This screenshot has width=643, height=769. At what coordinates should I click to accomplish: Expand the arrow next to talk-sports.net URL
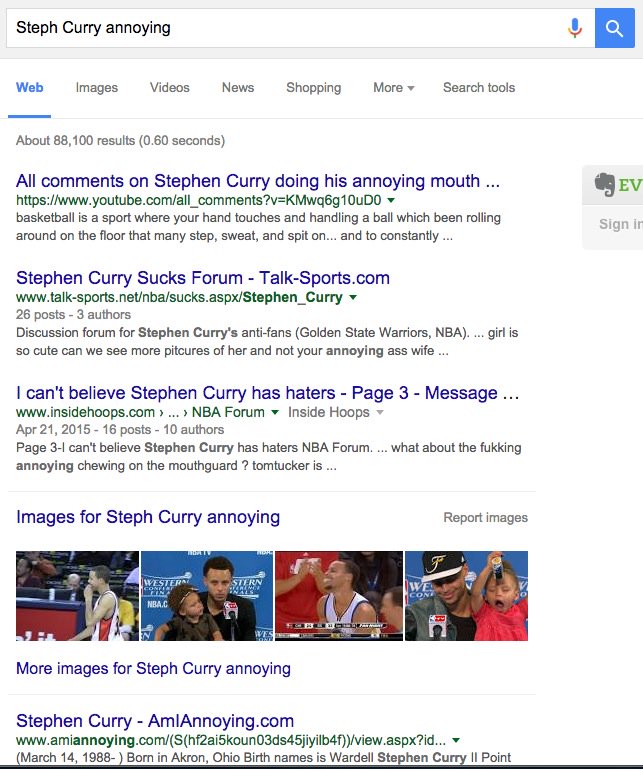353,297
